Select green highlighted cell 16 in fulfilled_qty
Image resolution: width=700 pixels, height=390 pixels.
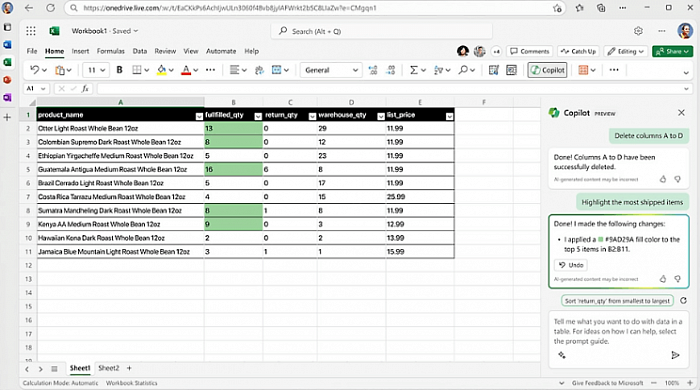coord(233,170)
